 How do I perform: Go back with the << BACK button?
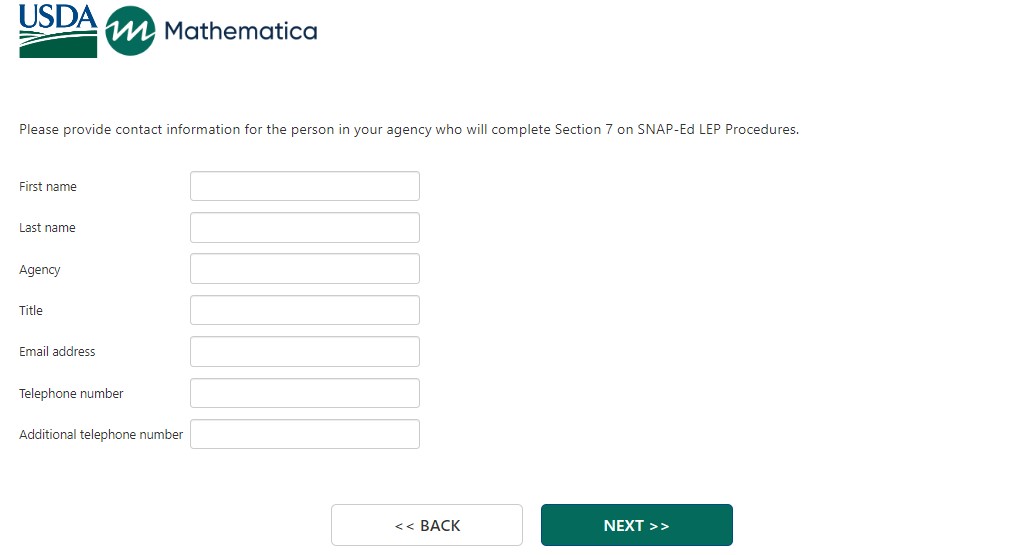(427, 525)
